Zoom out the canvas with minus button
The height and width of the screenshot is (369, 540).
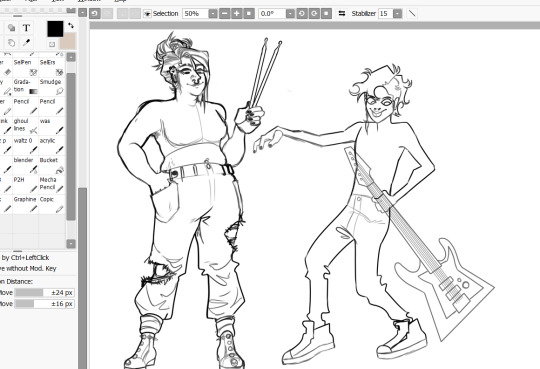[224, 13]
